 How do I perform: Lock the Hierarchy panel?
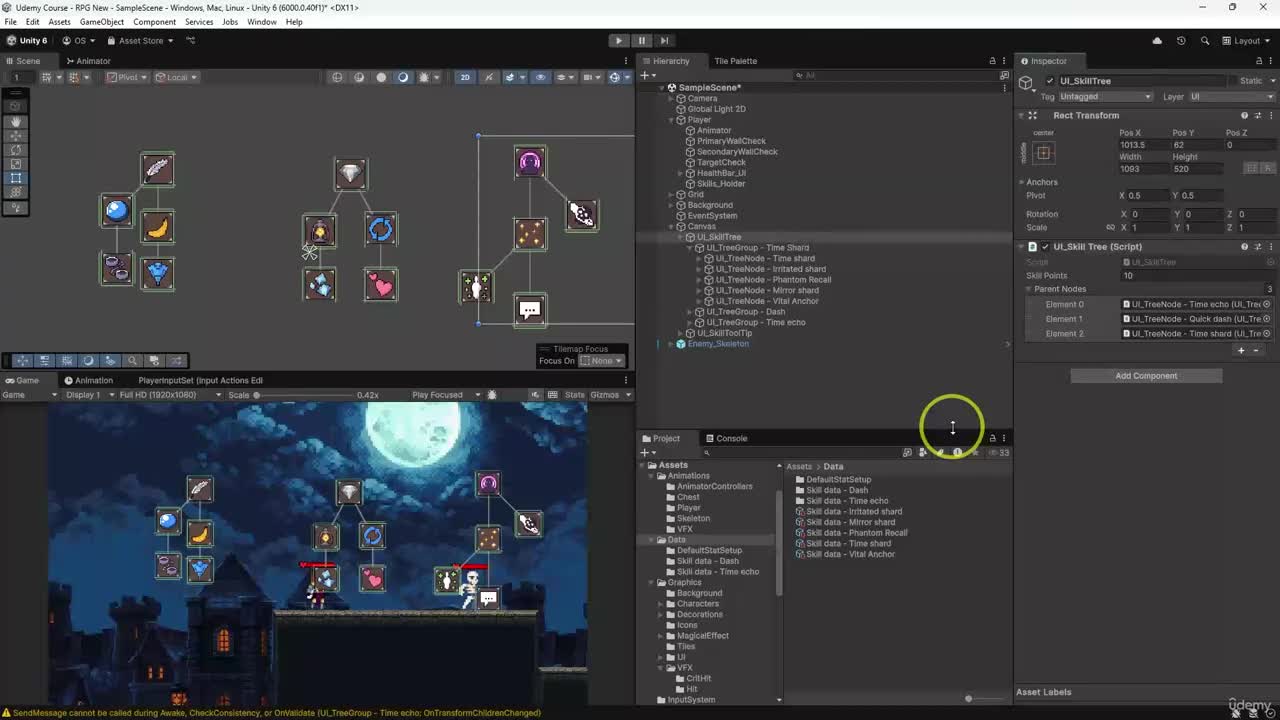(x=992, y=61)
